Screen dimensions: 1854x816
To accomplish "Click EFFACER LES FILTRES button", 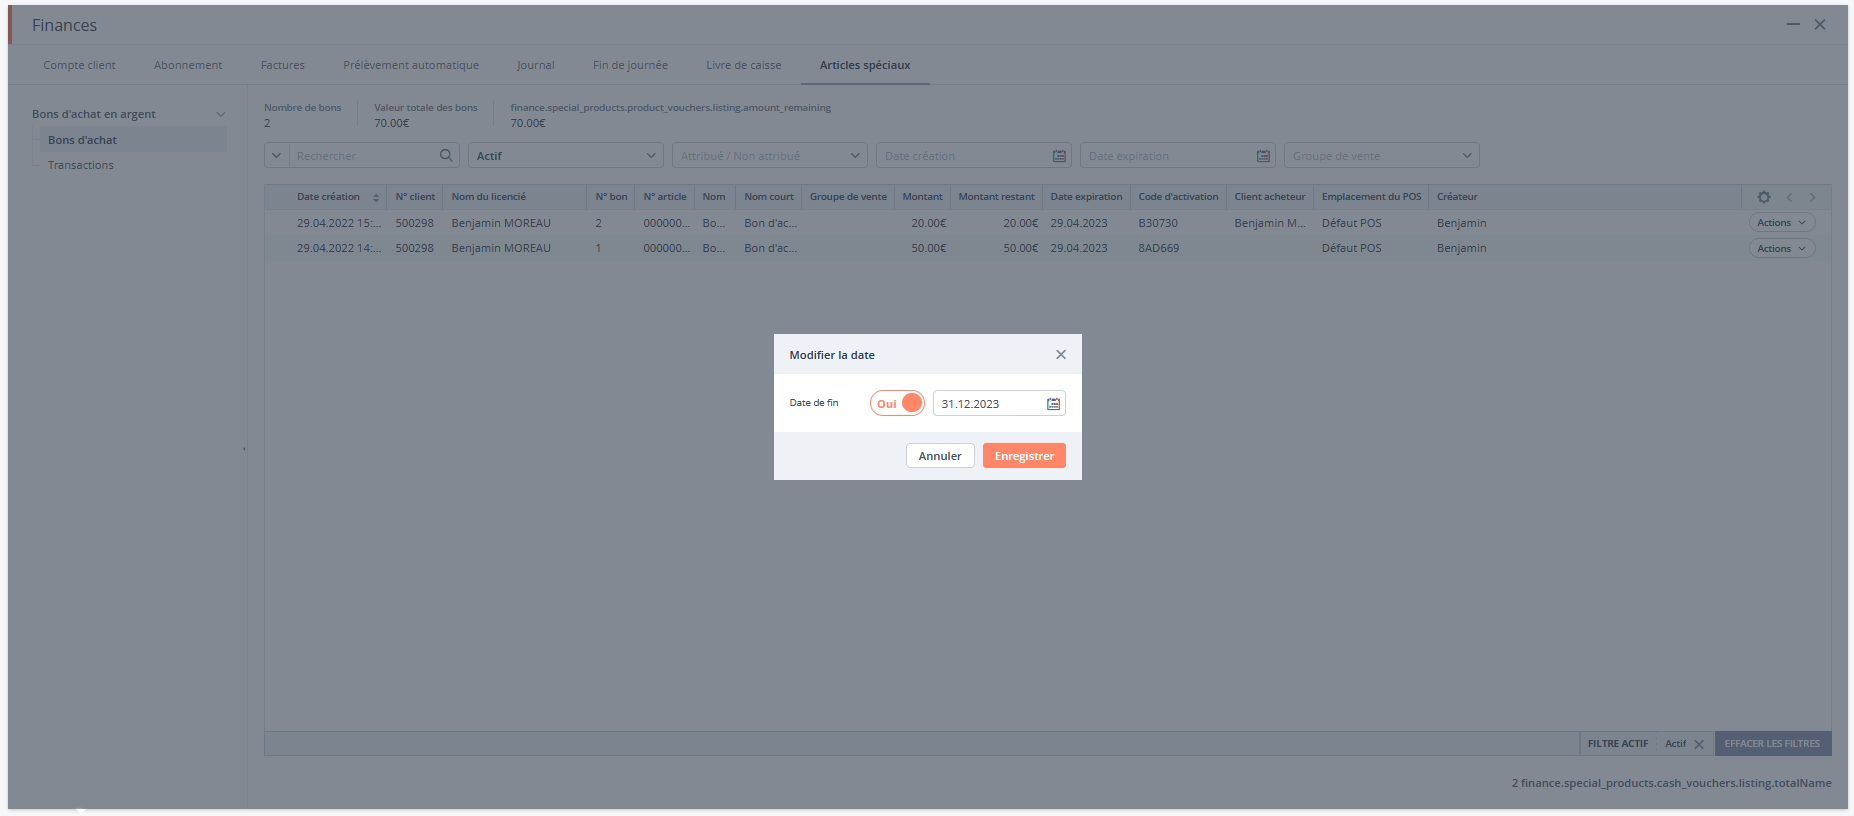I will tap(1772, 743).
